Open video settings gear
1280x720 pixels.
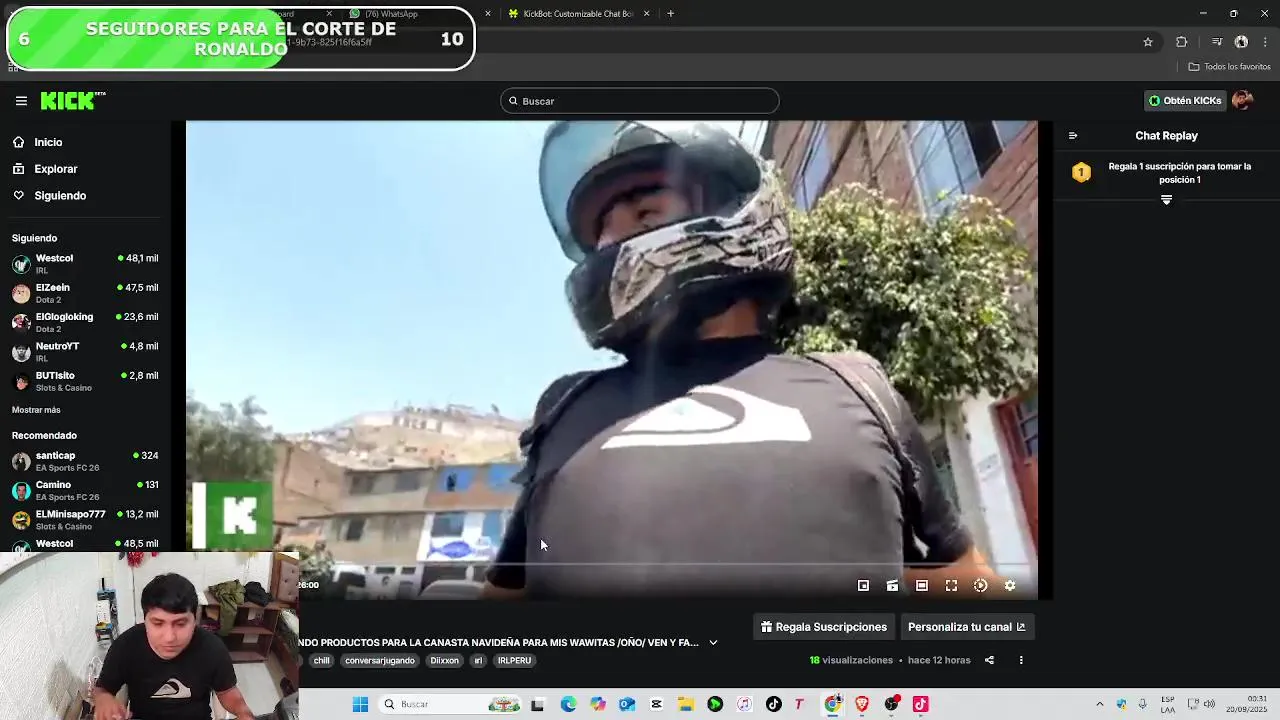click(x=1010, y=586)
